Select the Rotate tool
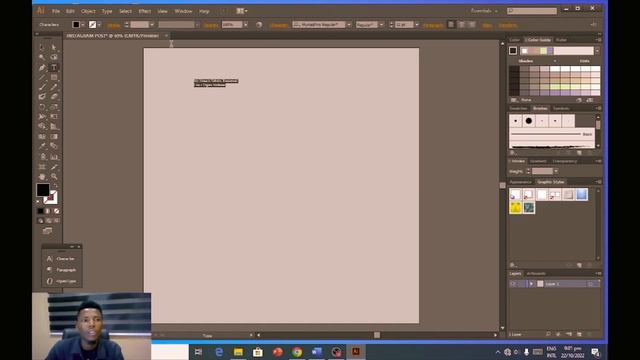The image size is (640, 360). 42,107
